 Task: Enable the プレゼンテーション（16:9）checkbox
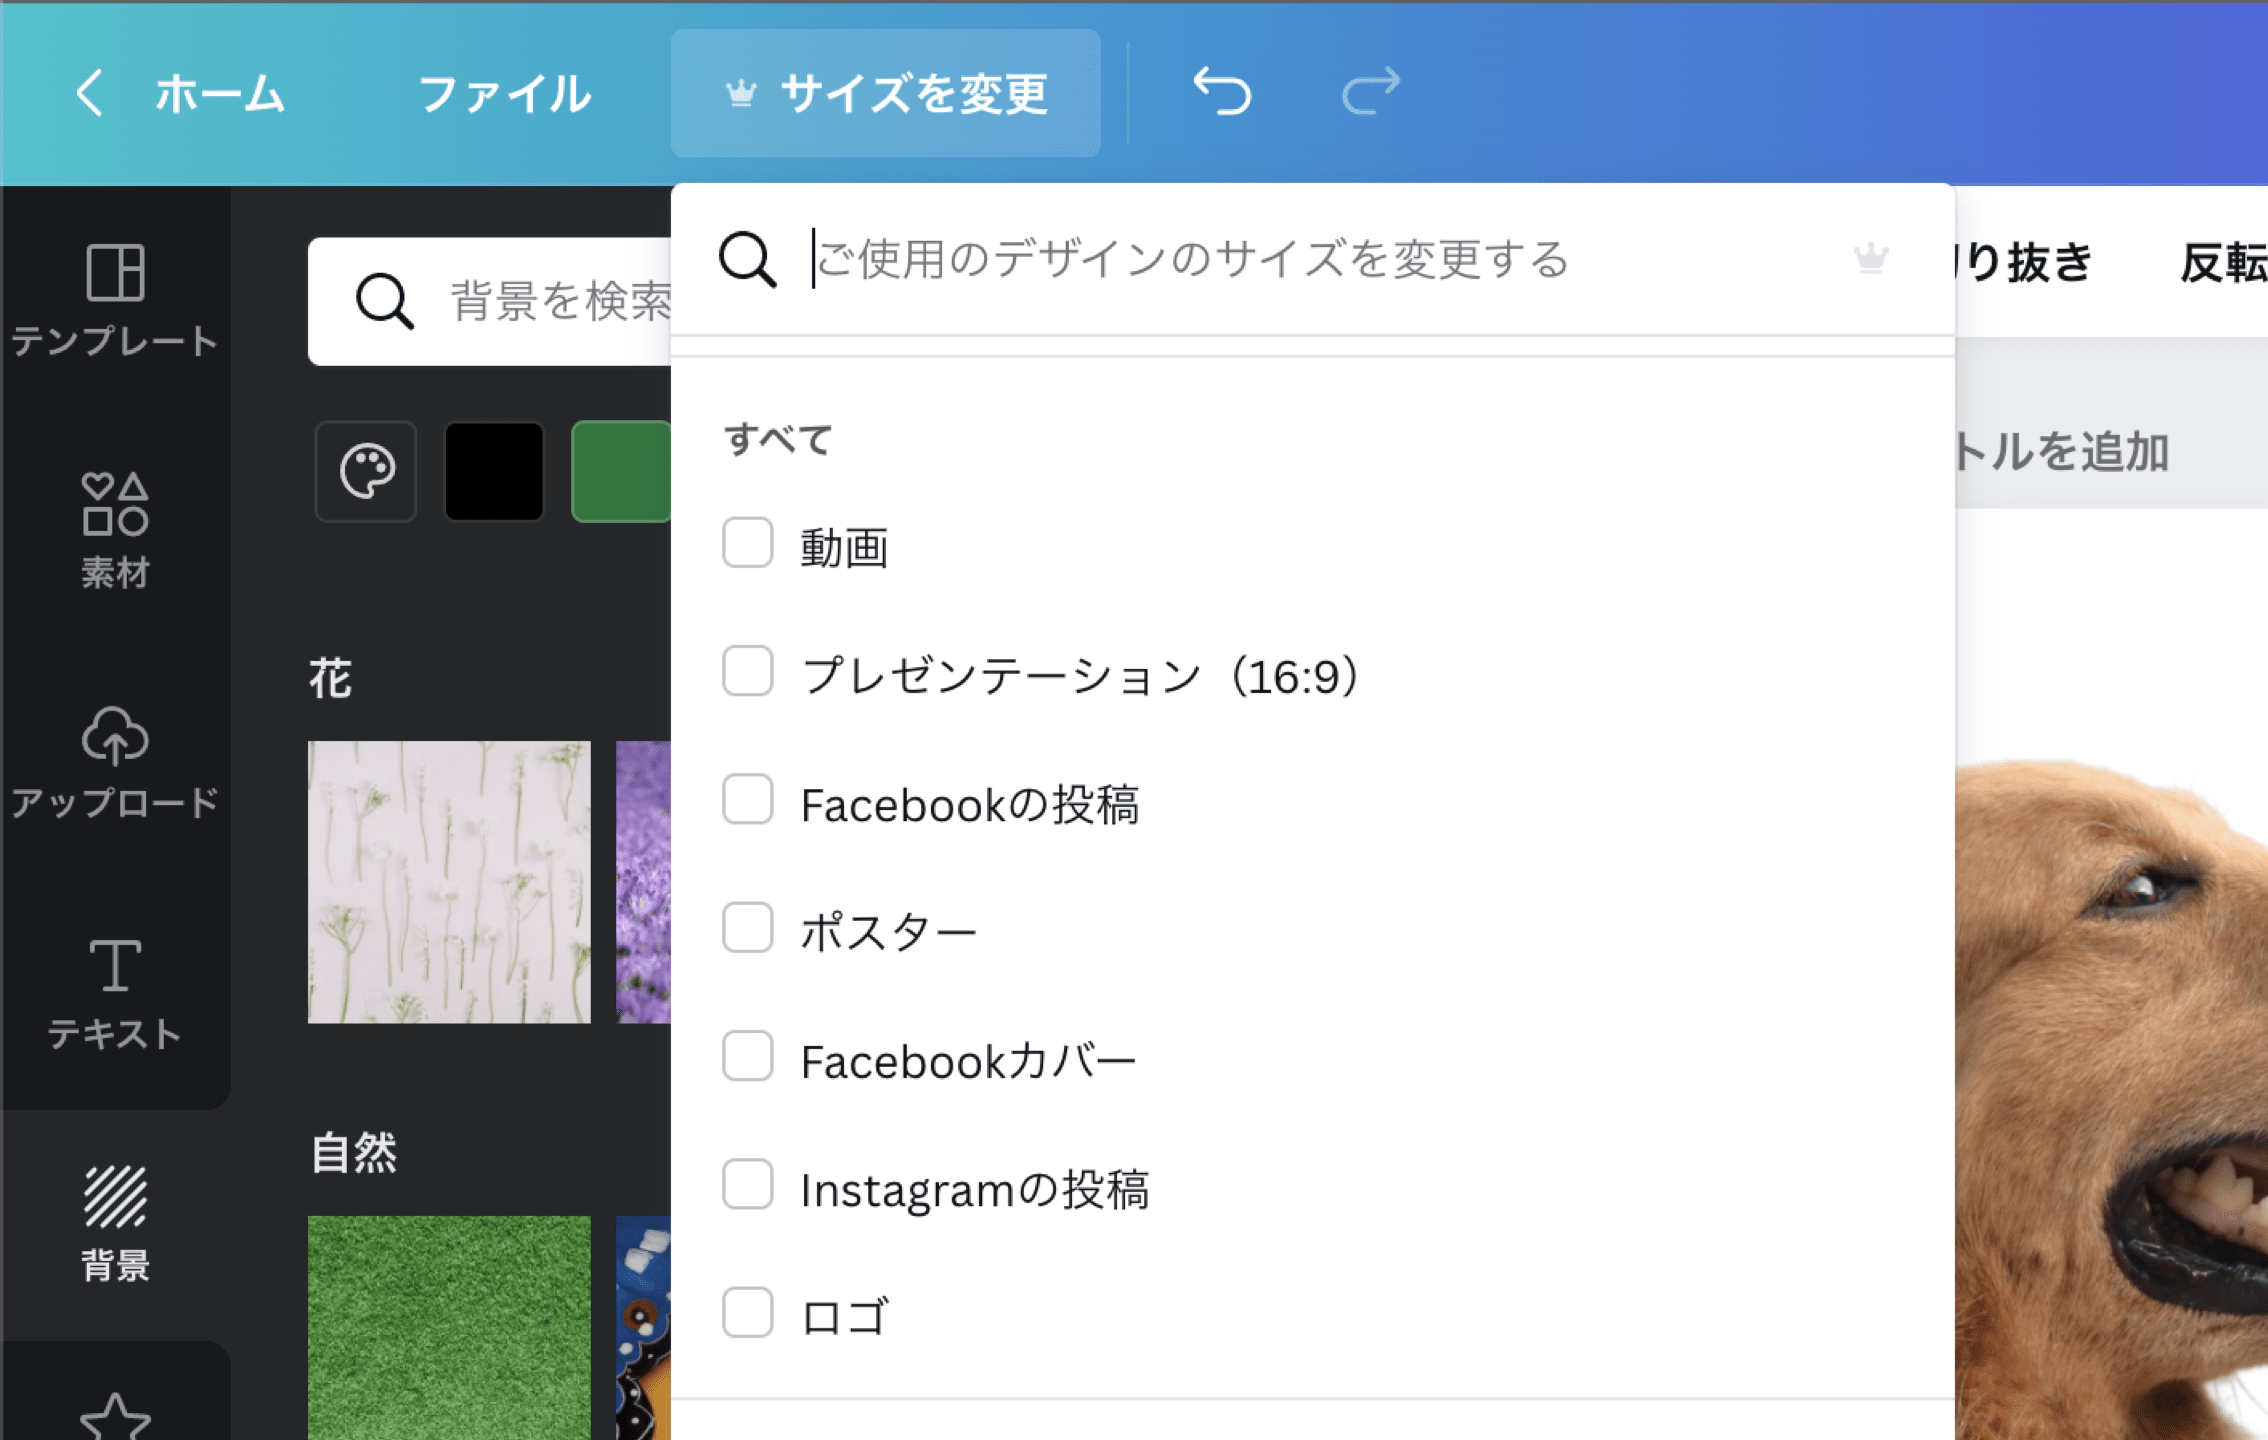(746, 672)
